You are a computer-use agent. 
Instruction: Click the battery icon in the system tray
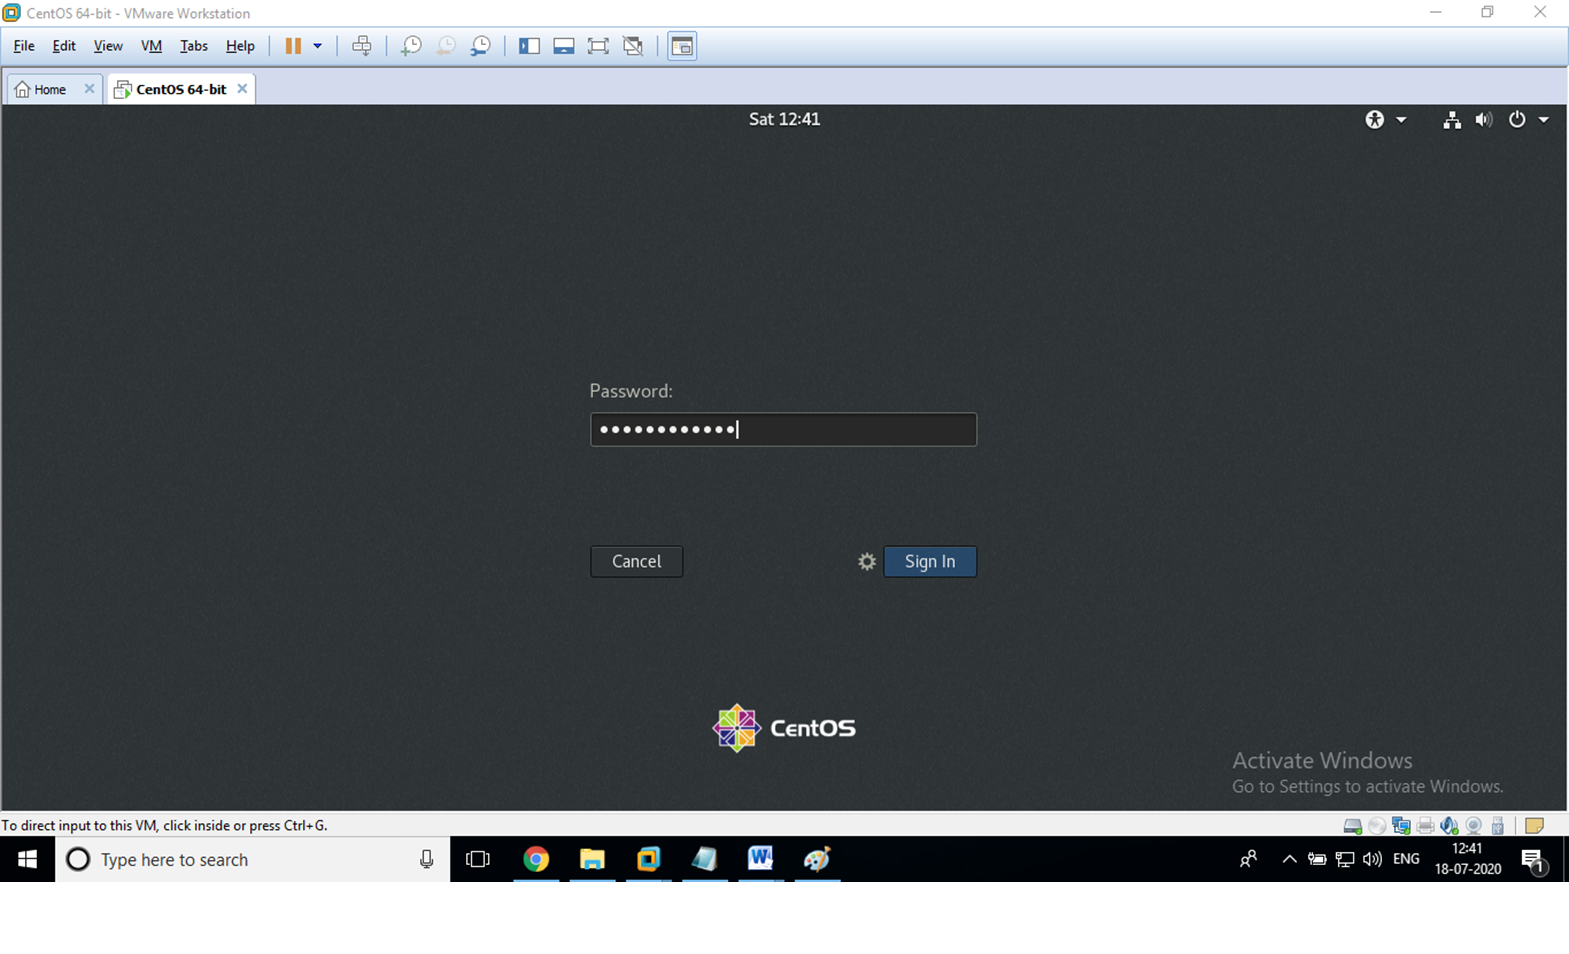(1317, 859)
